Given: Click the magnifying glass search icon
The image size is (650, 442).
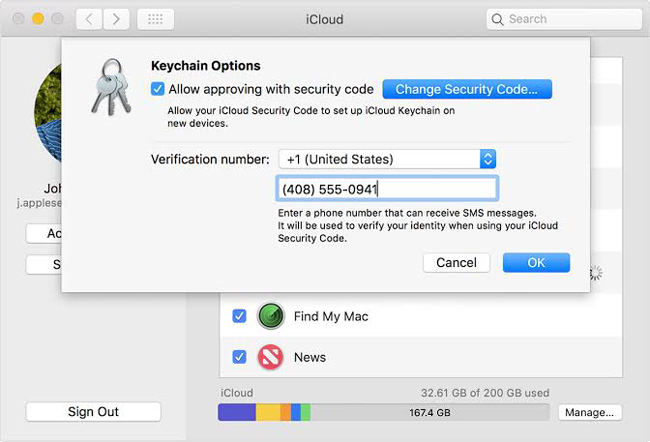Looking at the screenshot, I should (x=498, y=19).
